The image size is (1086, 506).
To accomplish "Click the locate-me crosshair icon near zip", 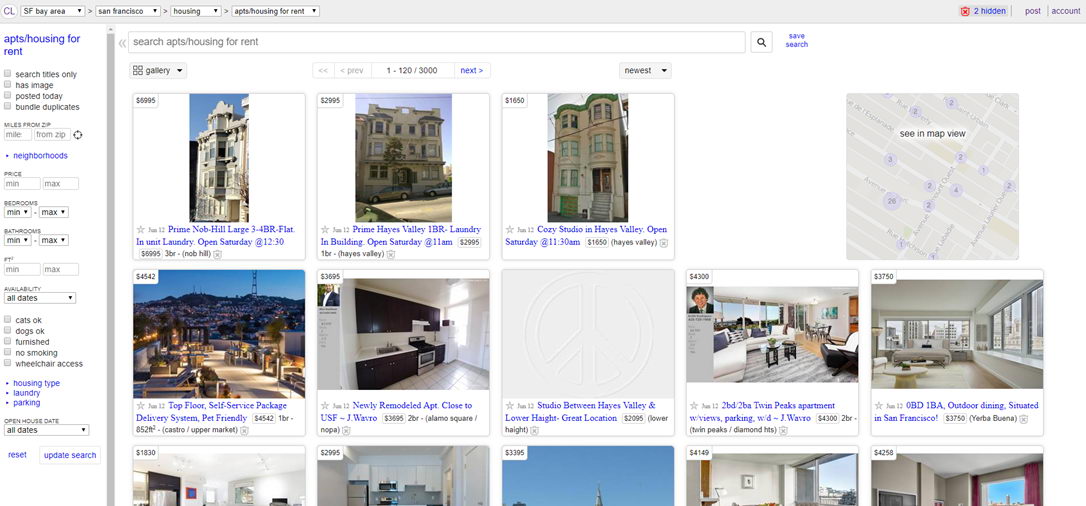I will tap(78, 135).
